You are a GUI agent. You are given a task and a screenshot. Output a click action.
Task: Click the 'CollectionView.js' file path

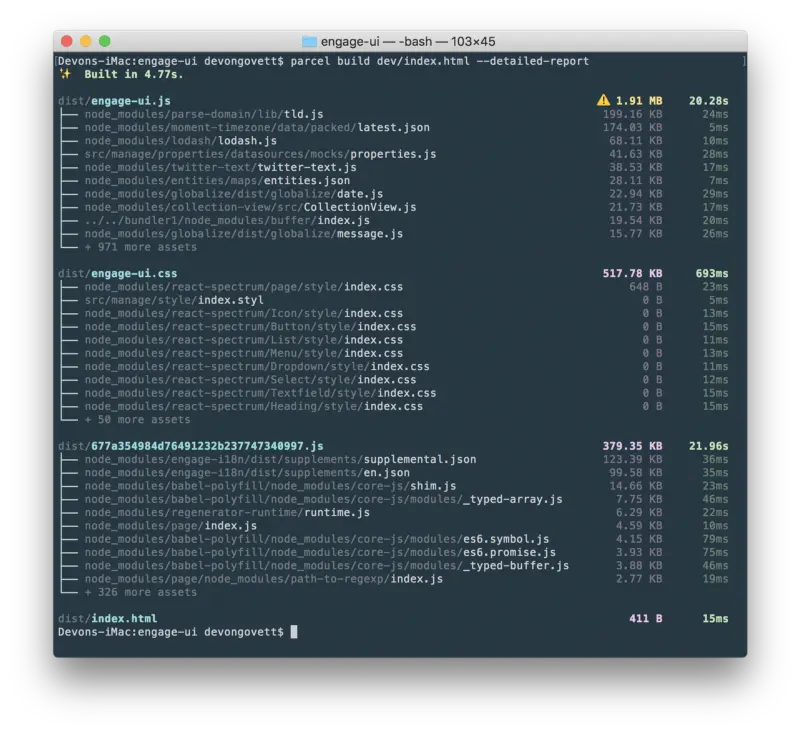[251, 207]
